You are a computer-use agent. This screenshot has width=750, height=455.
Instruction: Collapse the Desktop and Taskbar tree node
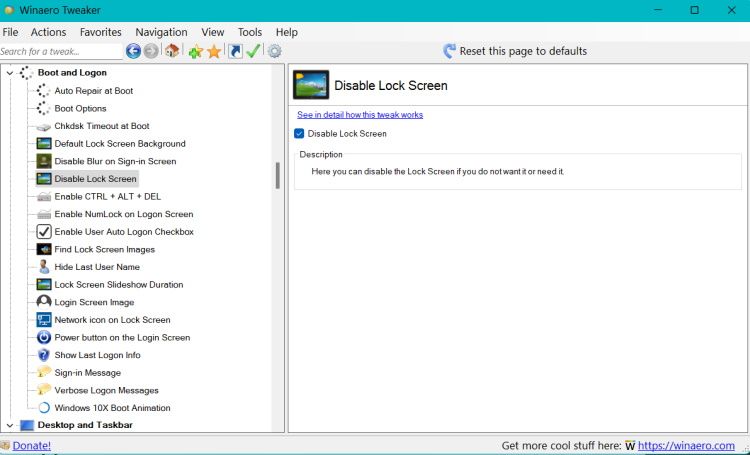10,425
